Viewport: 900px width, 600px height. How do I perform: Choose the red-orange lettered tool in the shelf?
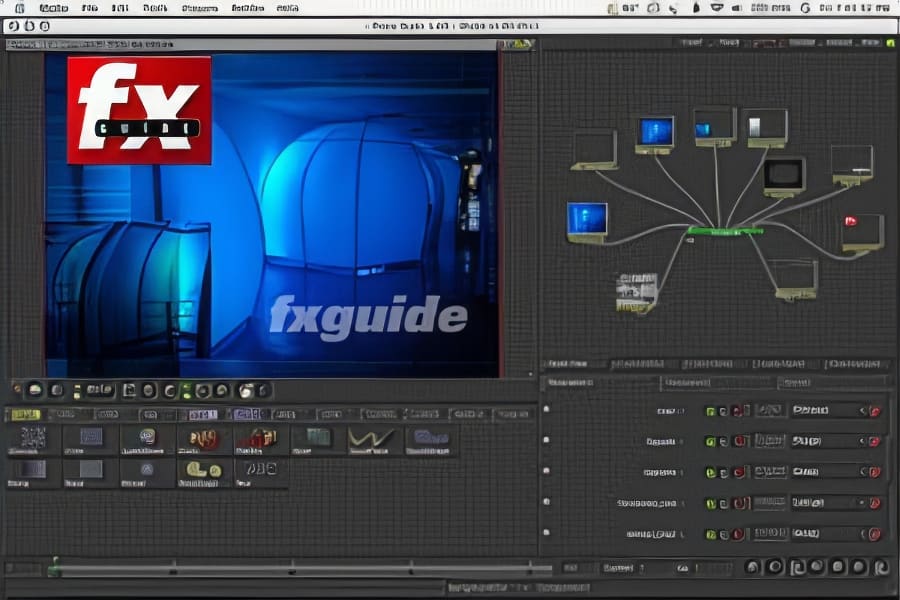(x=204, y=439)
